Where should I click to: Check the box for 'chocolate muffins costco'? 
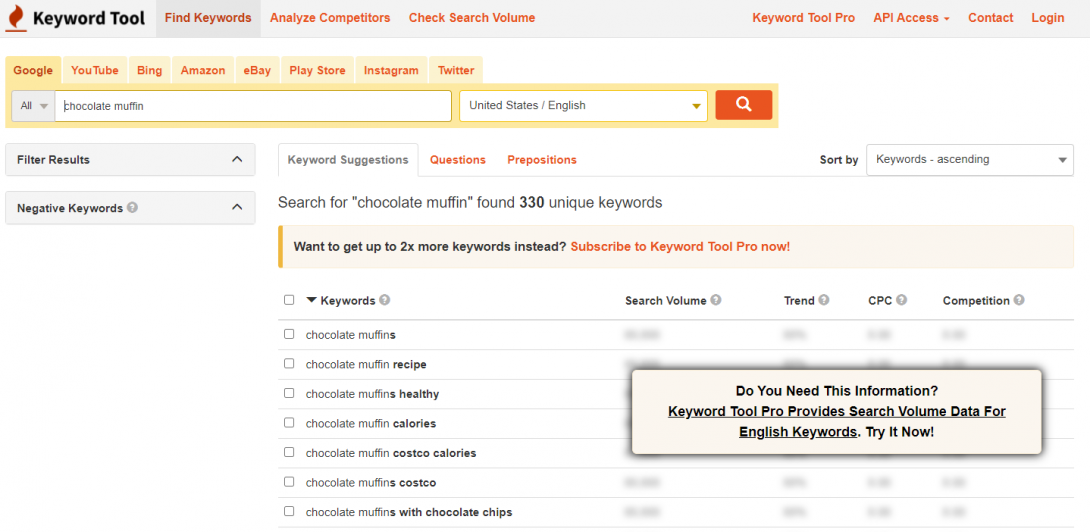(289, 482)
